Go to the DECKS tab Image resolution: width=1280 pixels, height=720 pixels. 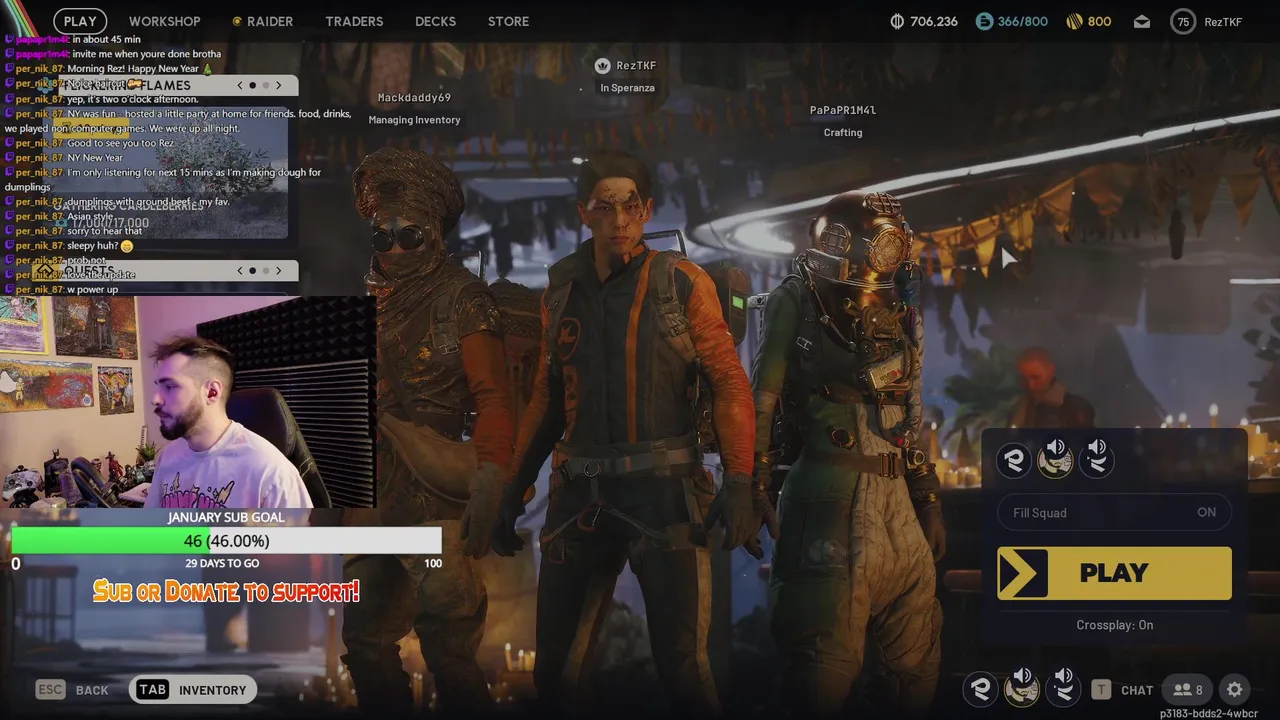(x=435, y=21)
